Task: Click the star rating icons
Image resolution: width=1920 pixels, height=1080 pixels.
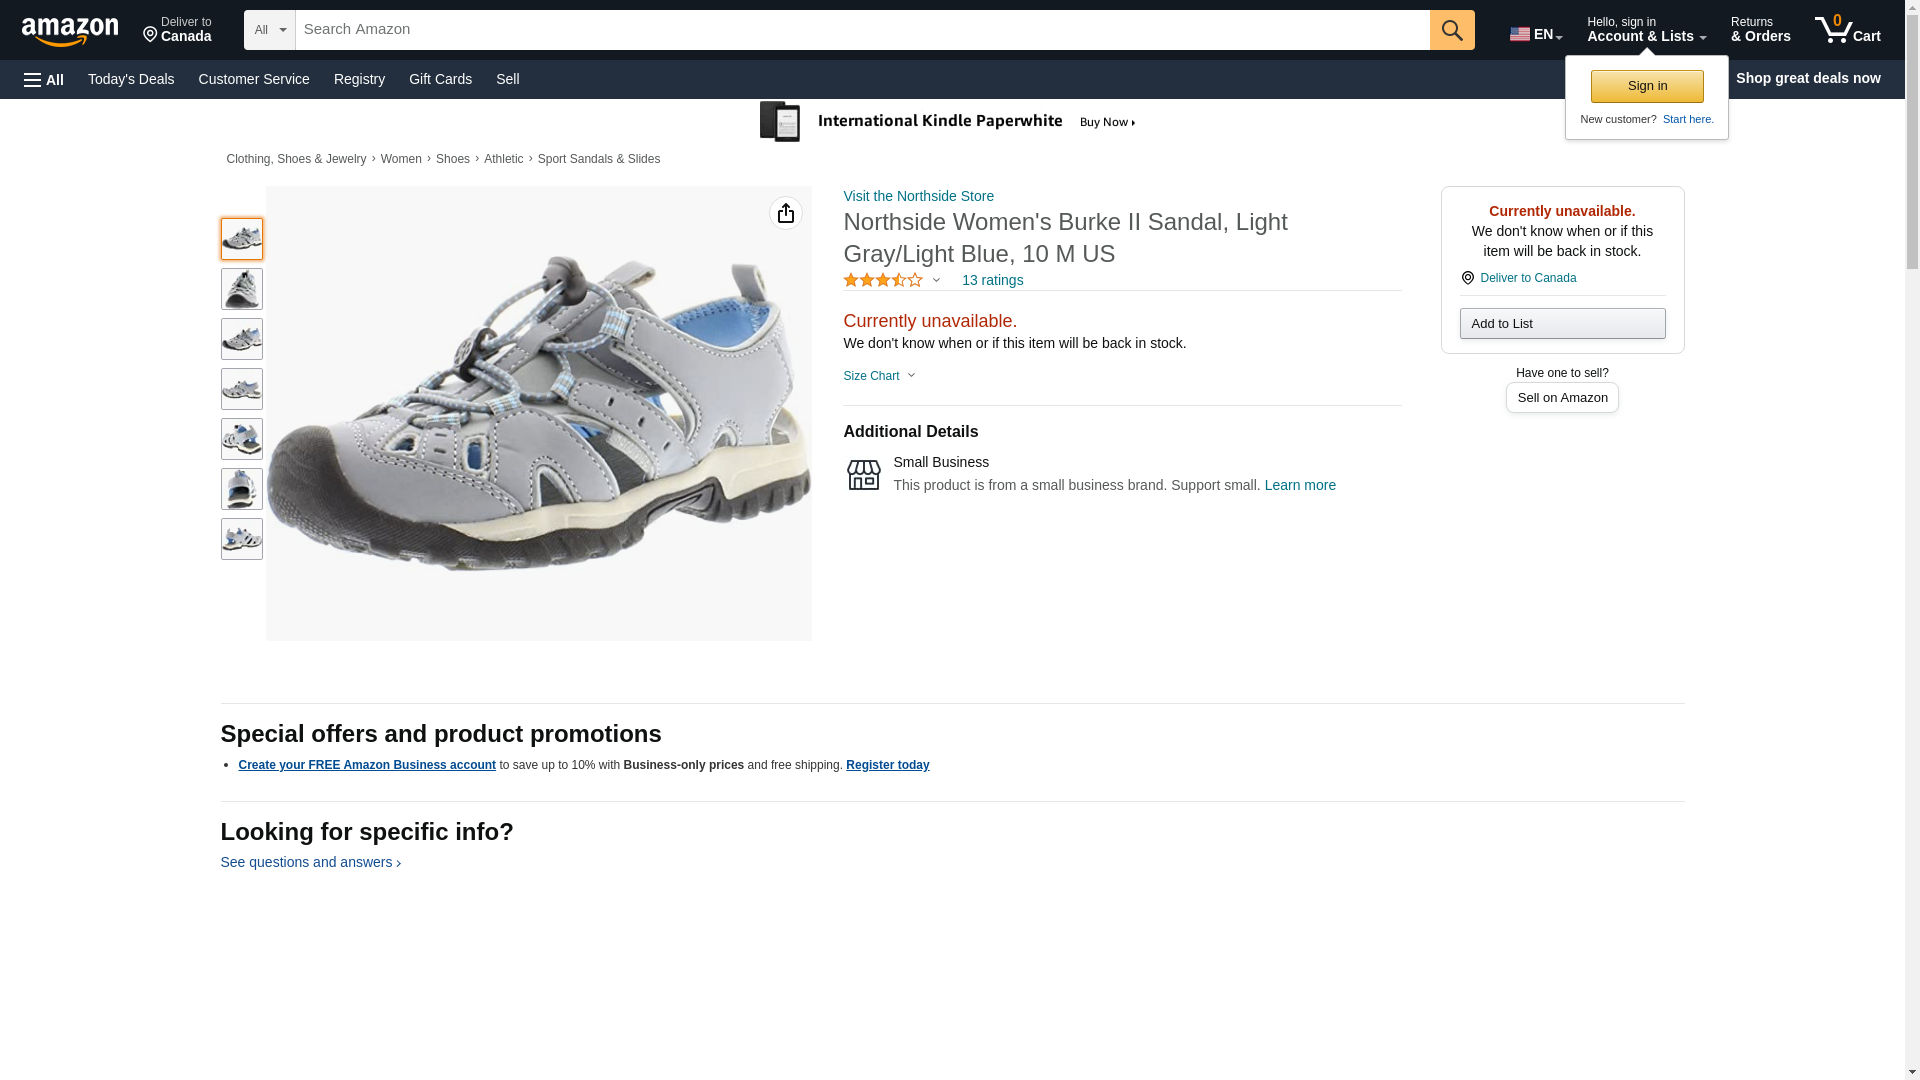Action: (x=883, y=281)
